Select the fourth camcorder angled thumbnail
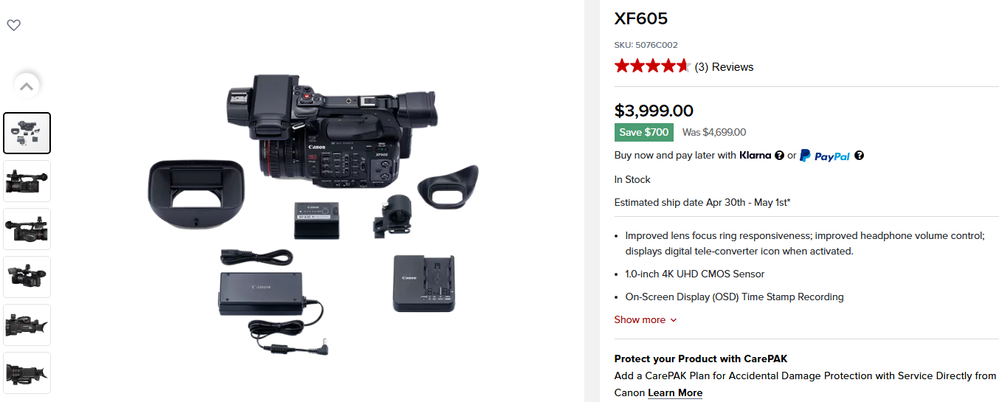 27,276
